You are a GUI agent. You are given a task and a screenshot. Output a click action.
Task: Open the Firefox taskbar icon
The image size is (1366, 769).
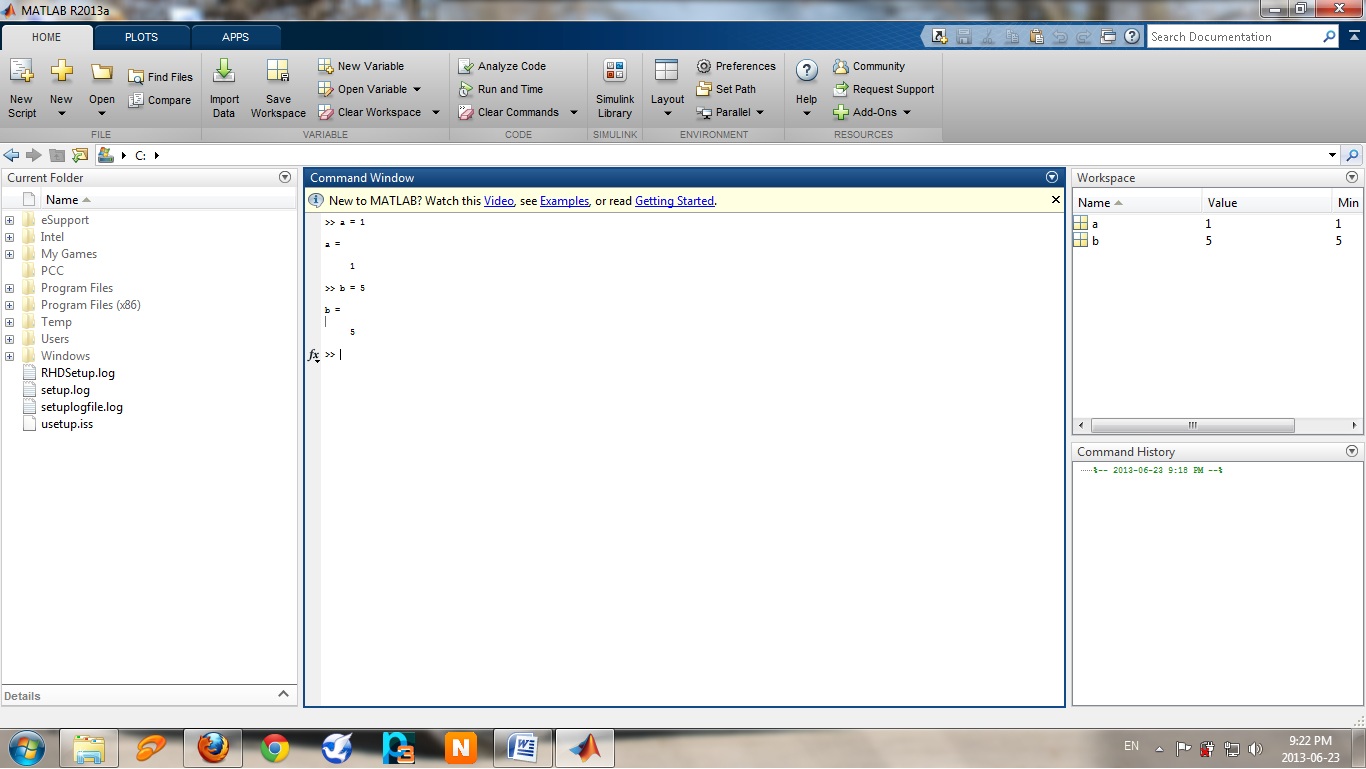pos(213,747)
